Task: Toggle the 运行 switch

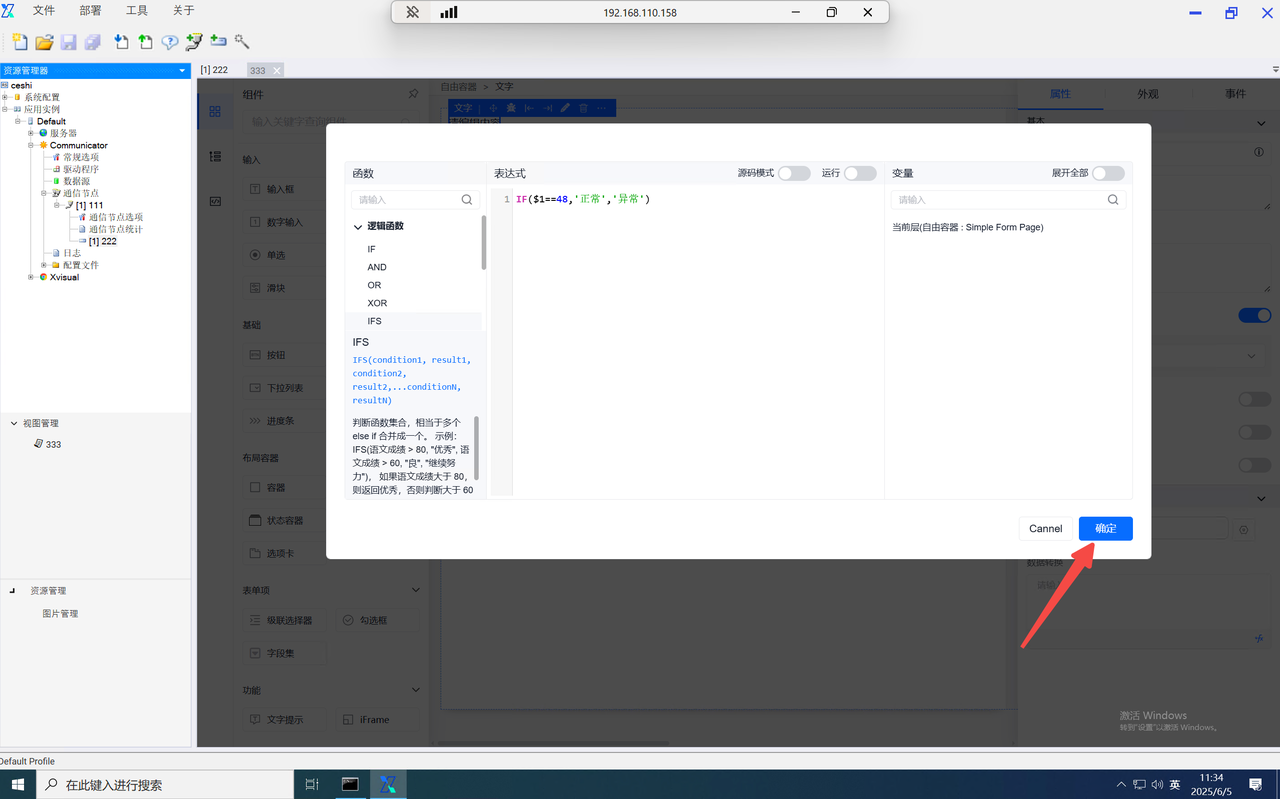Action: pos(860,173)
